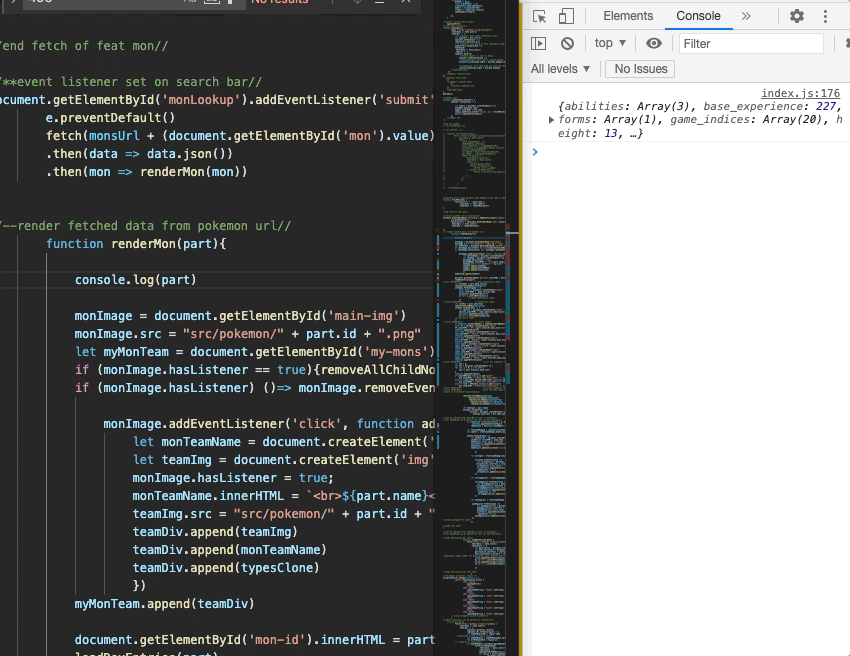Screen dimensions: 850x656
Task: Show more DevTools tabs via double chevron
Action: pos(746,16)
